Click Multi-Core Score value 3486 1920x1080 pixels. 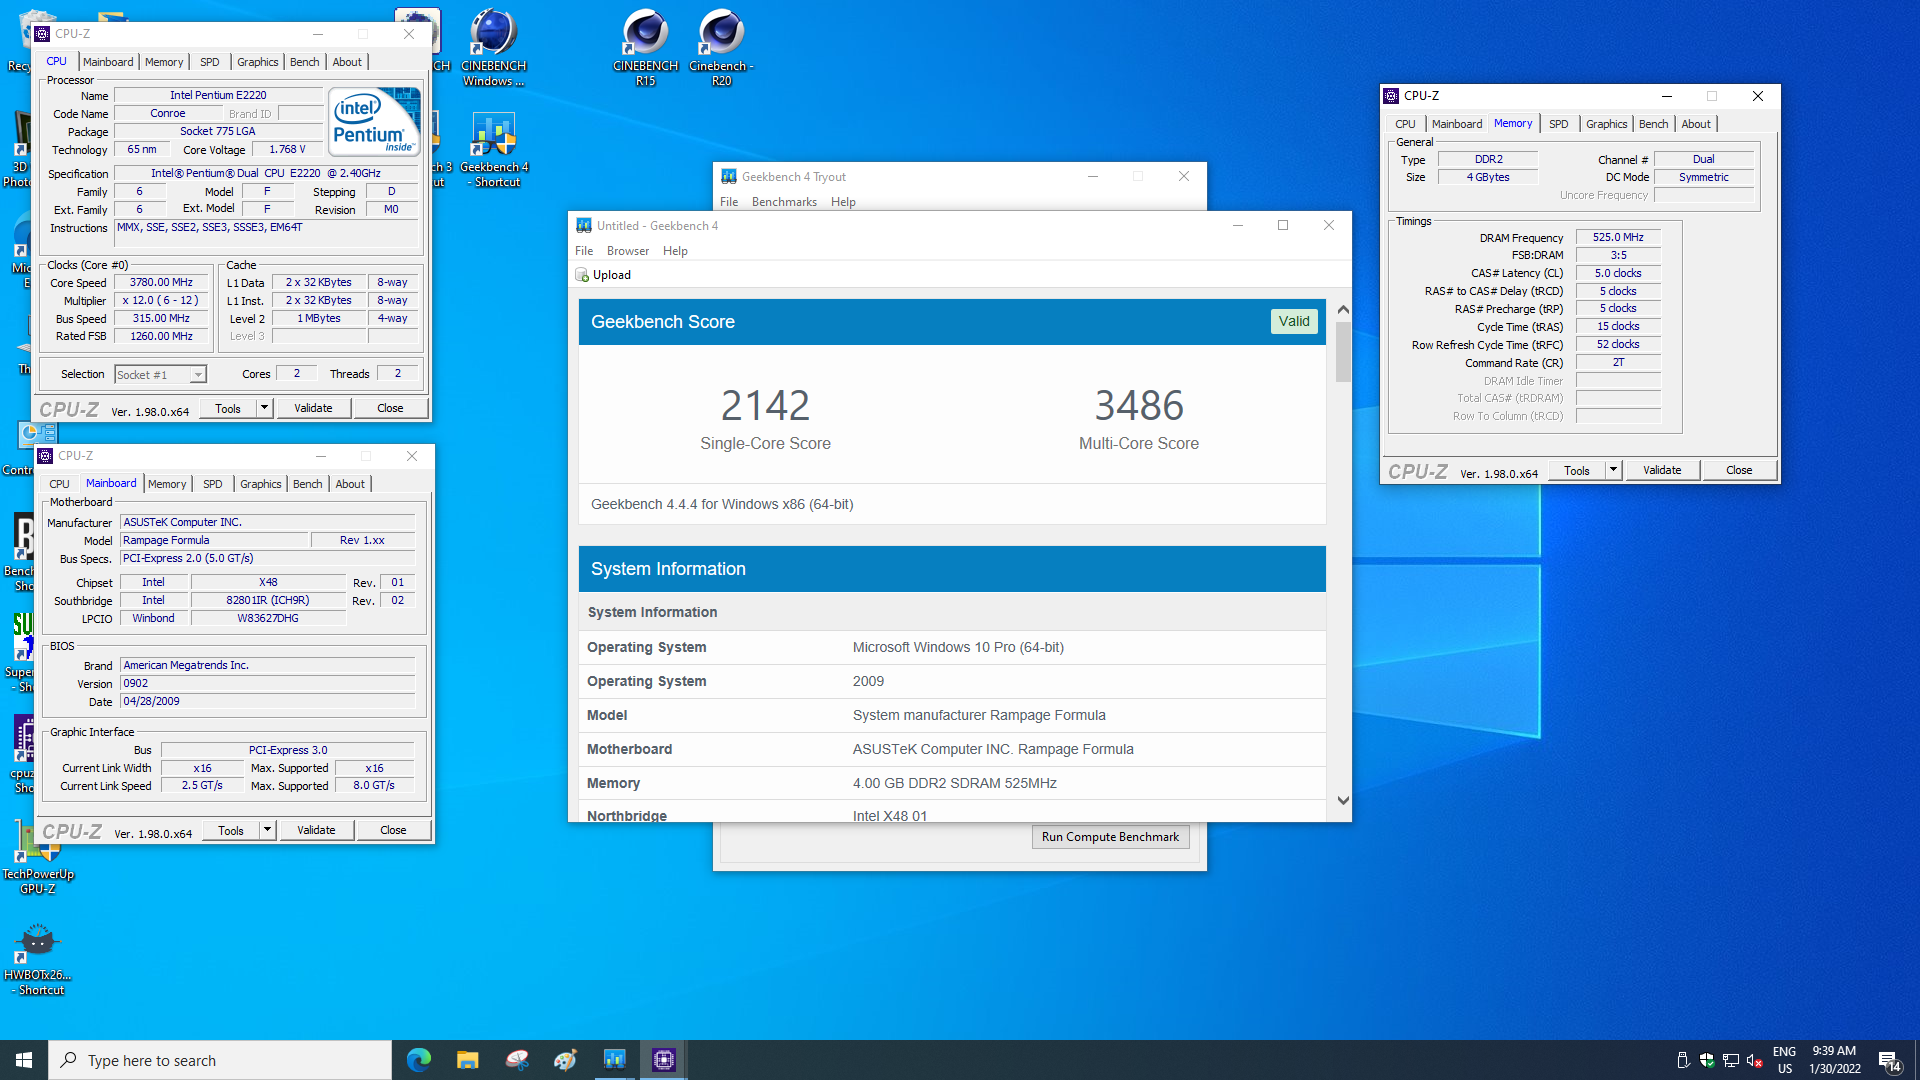(x=1139, y=405)
